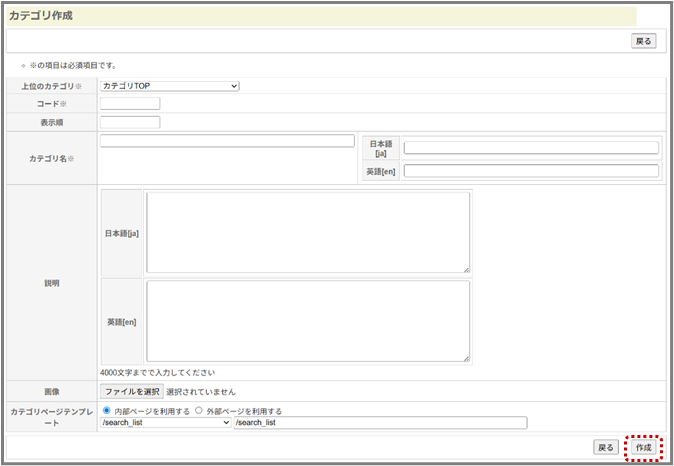Select the 外部ページを利用する radio button
This screenshot has height=466, width=674.
coord(200,410)
